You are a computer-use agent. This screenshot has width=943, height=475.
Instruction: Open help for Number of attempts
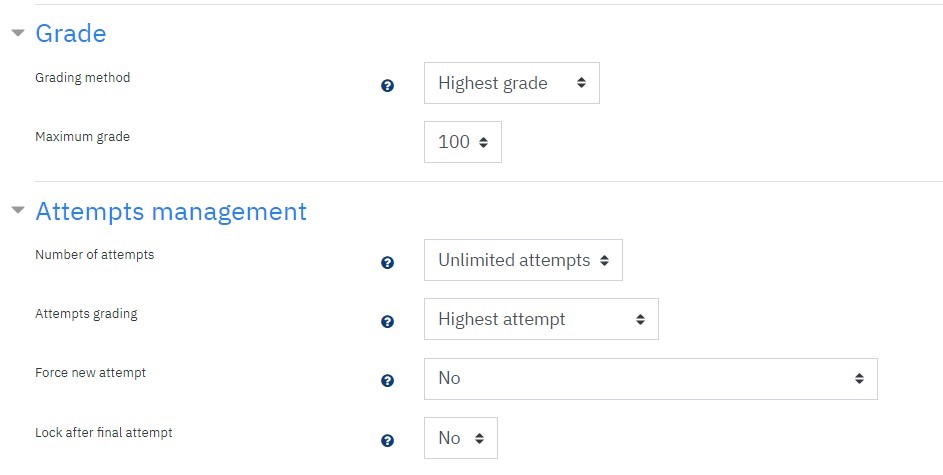tap(387, 263)
